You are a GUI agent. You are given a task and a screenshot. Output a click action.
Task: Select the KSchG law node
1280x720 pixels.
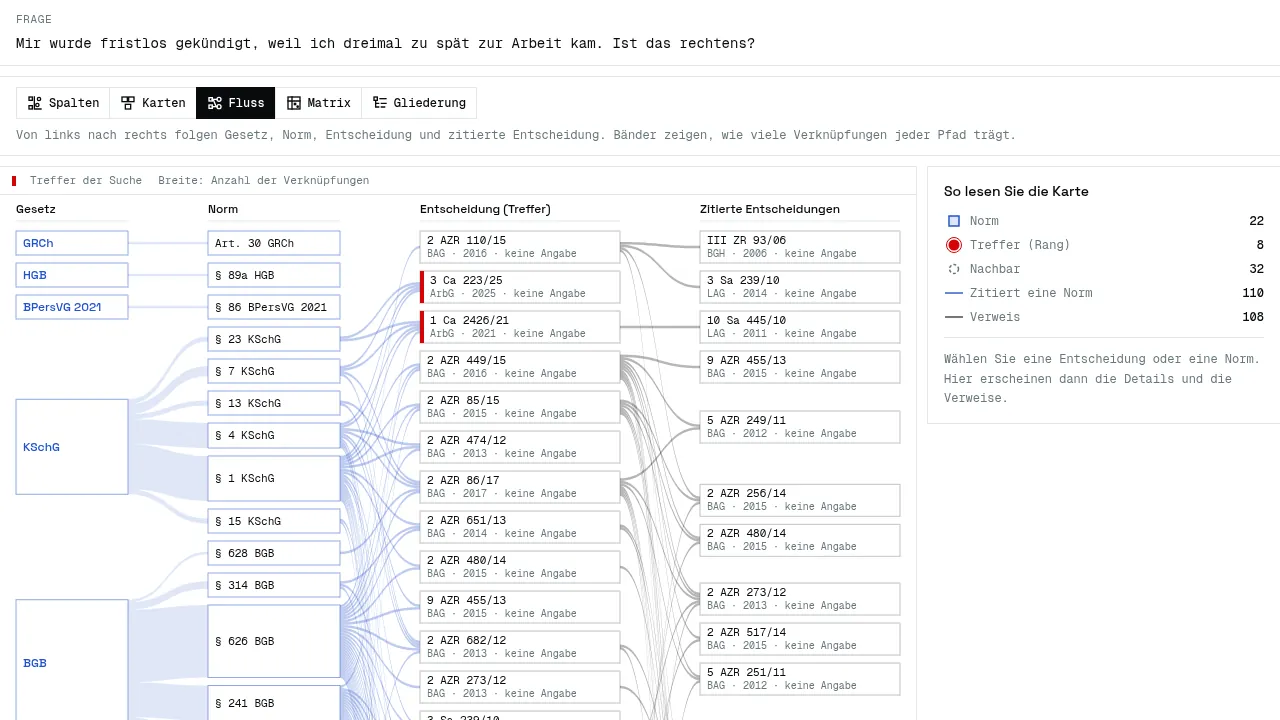[x=72, y=447]
